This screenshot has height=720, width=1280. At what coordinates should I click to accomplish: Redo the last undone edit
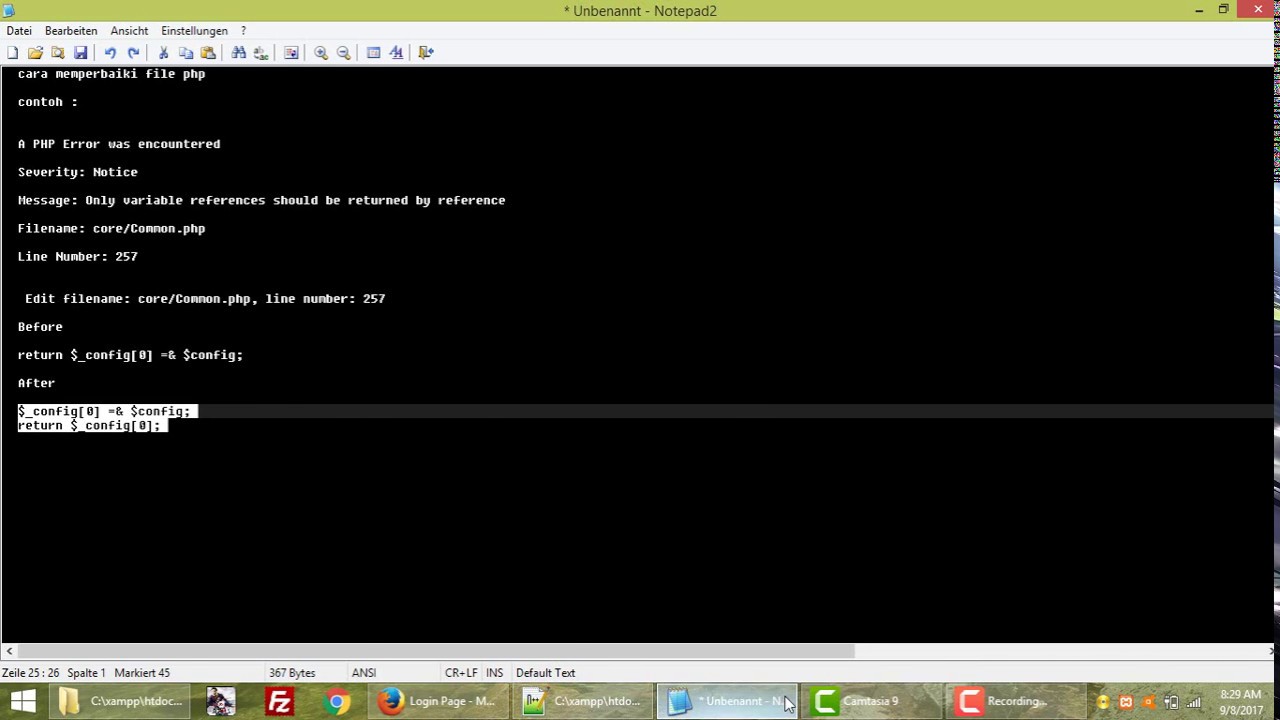[133, 53]
